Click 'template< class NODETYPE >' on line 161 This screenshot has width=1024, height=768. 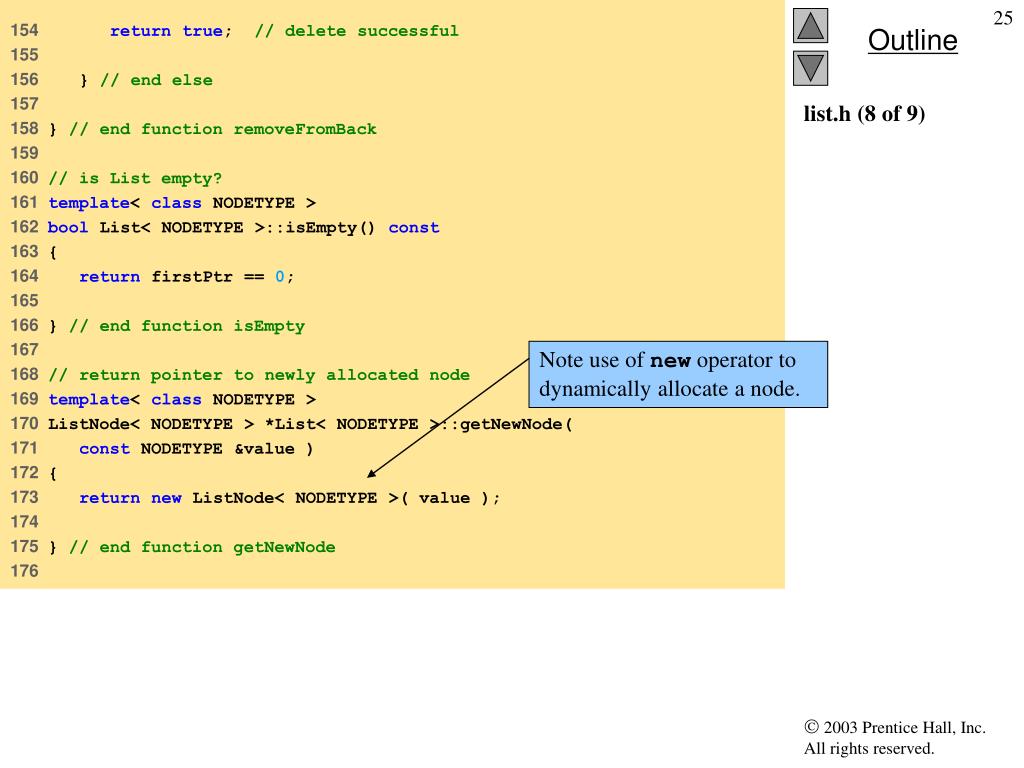[x=182, y=203]
